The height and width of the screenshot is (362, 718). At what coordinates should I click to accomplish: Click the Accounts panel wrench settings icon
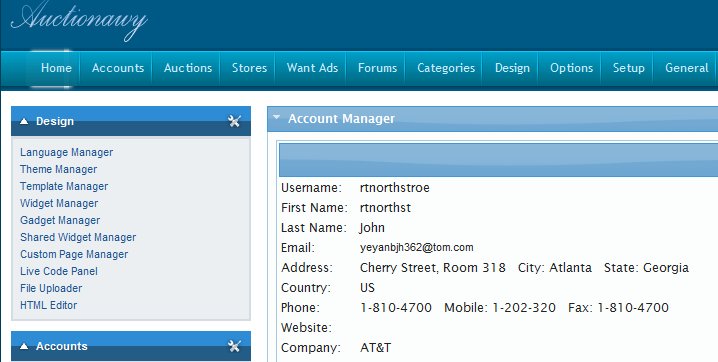pos(234,346)
